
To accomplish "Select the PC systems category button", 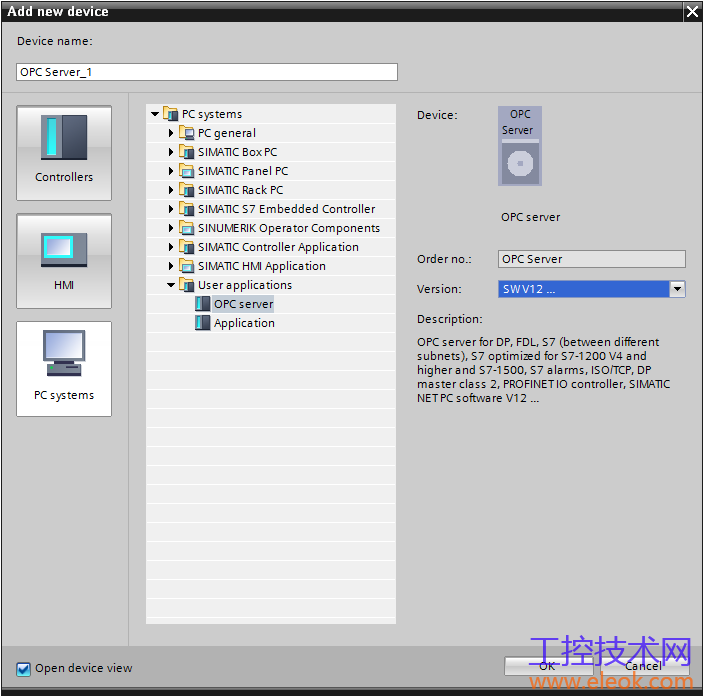I will point(64,369).
